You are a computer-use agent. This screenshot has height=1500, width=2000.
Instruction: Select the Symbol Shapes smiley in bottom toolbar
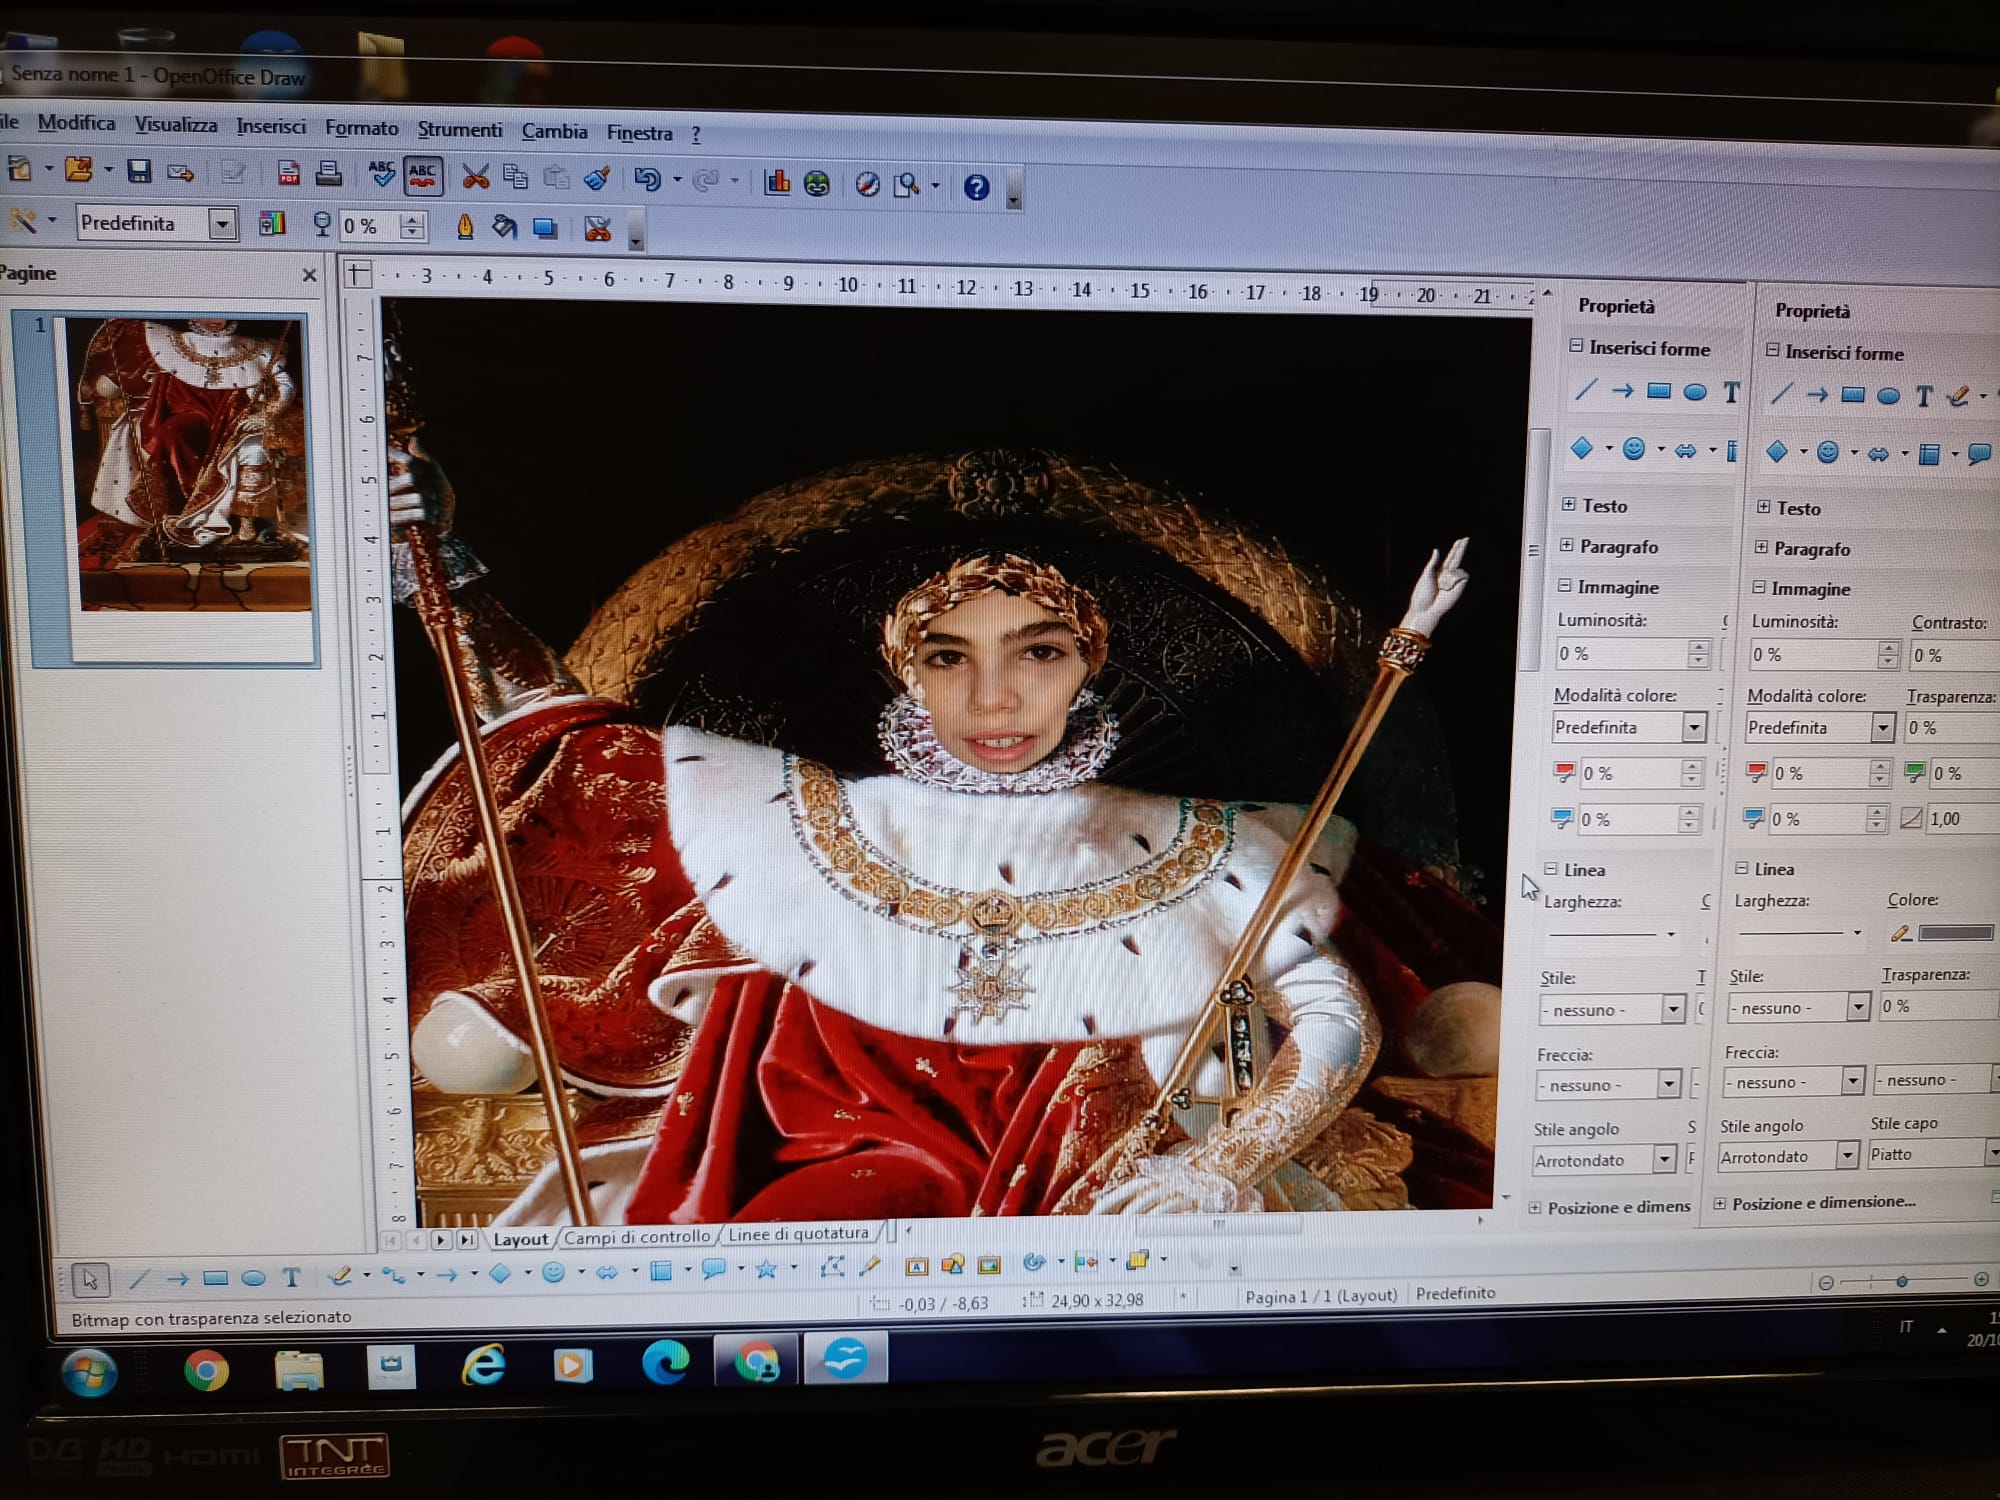point(553,1272)
